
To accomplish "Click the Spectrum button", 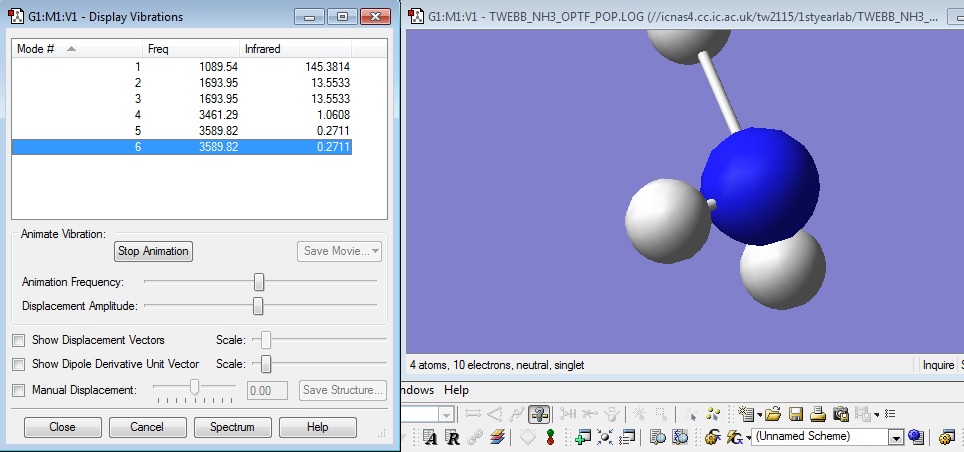I will click(232, 427).
